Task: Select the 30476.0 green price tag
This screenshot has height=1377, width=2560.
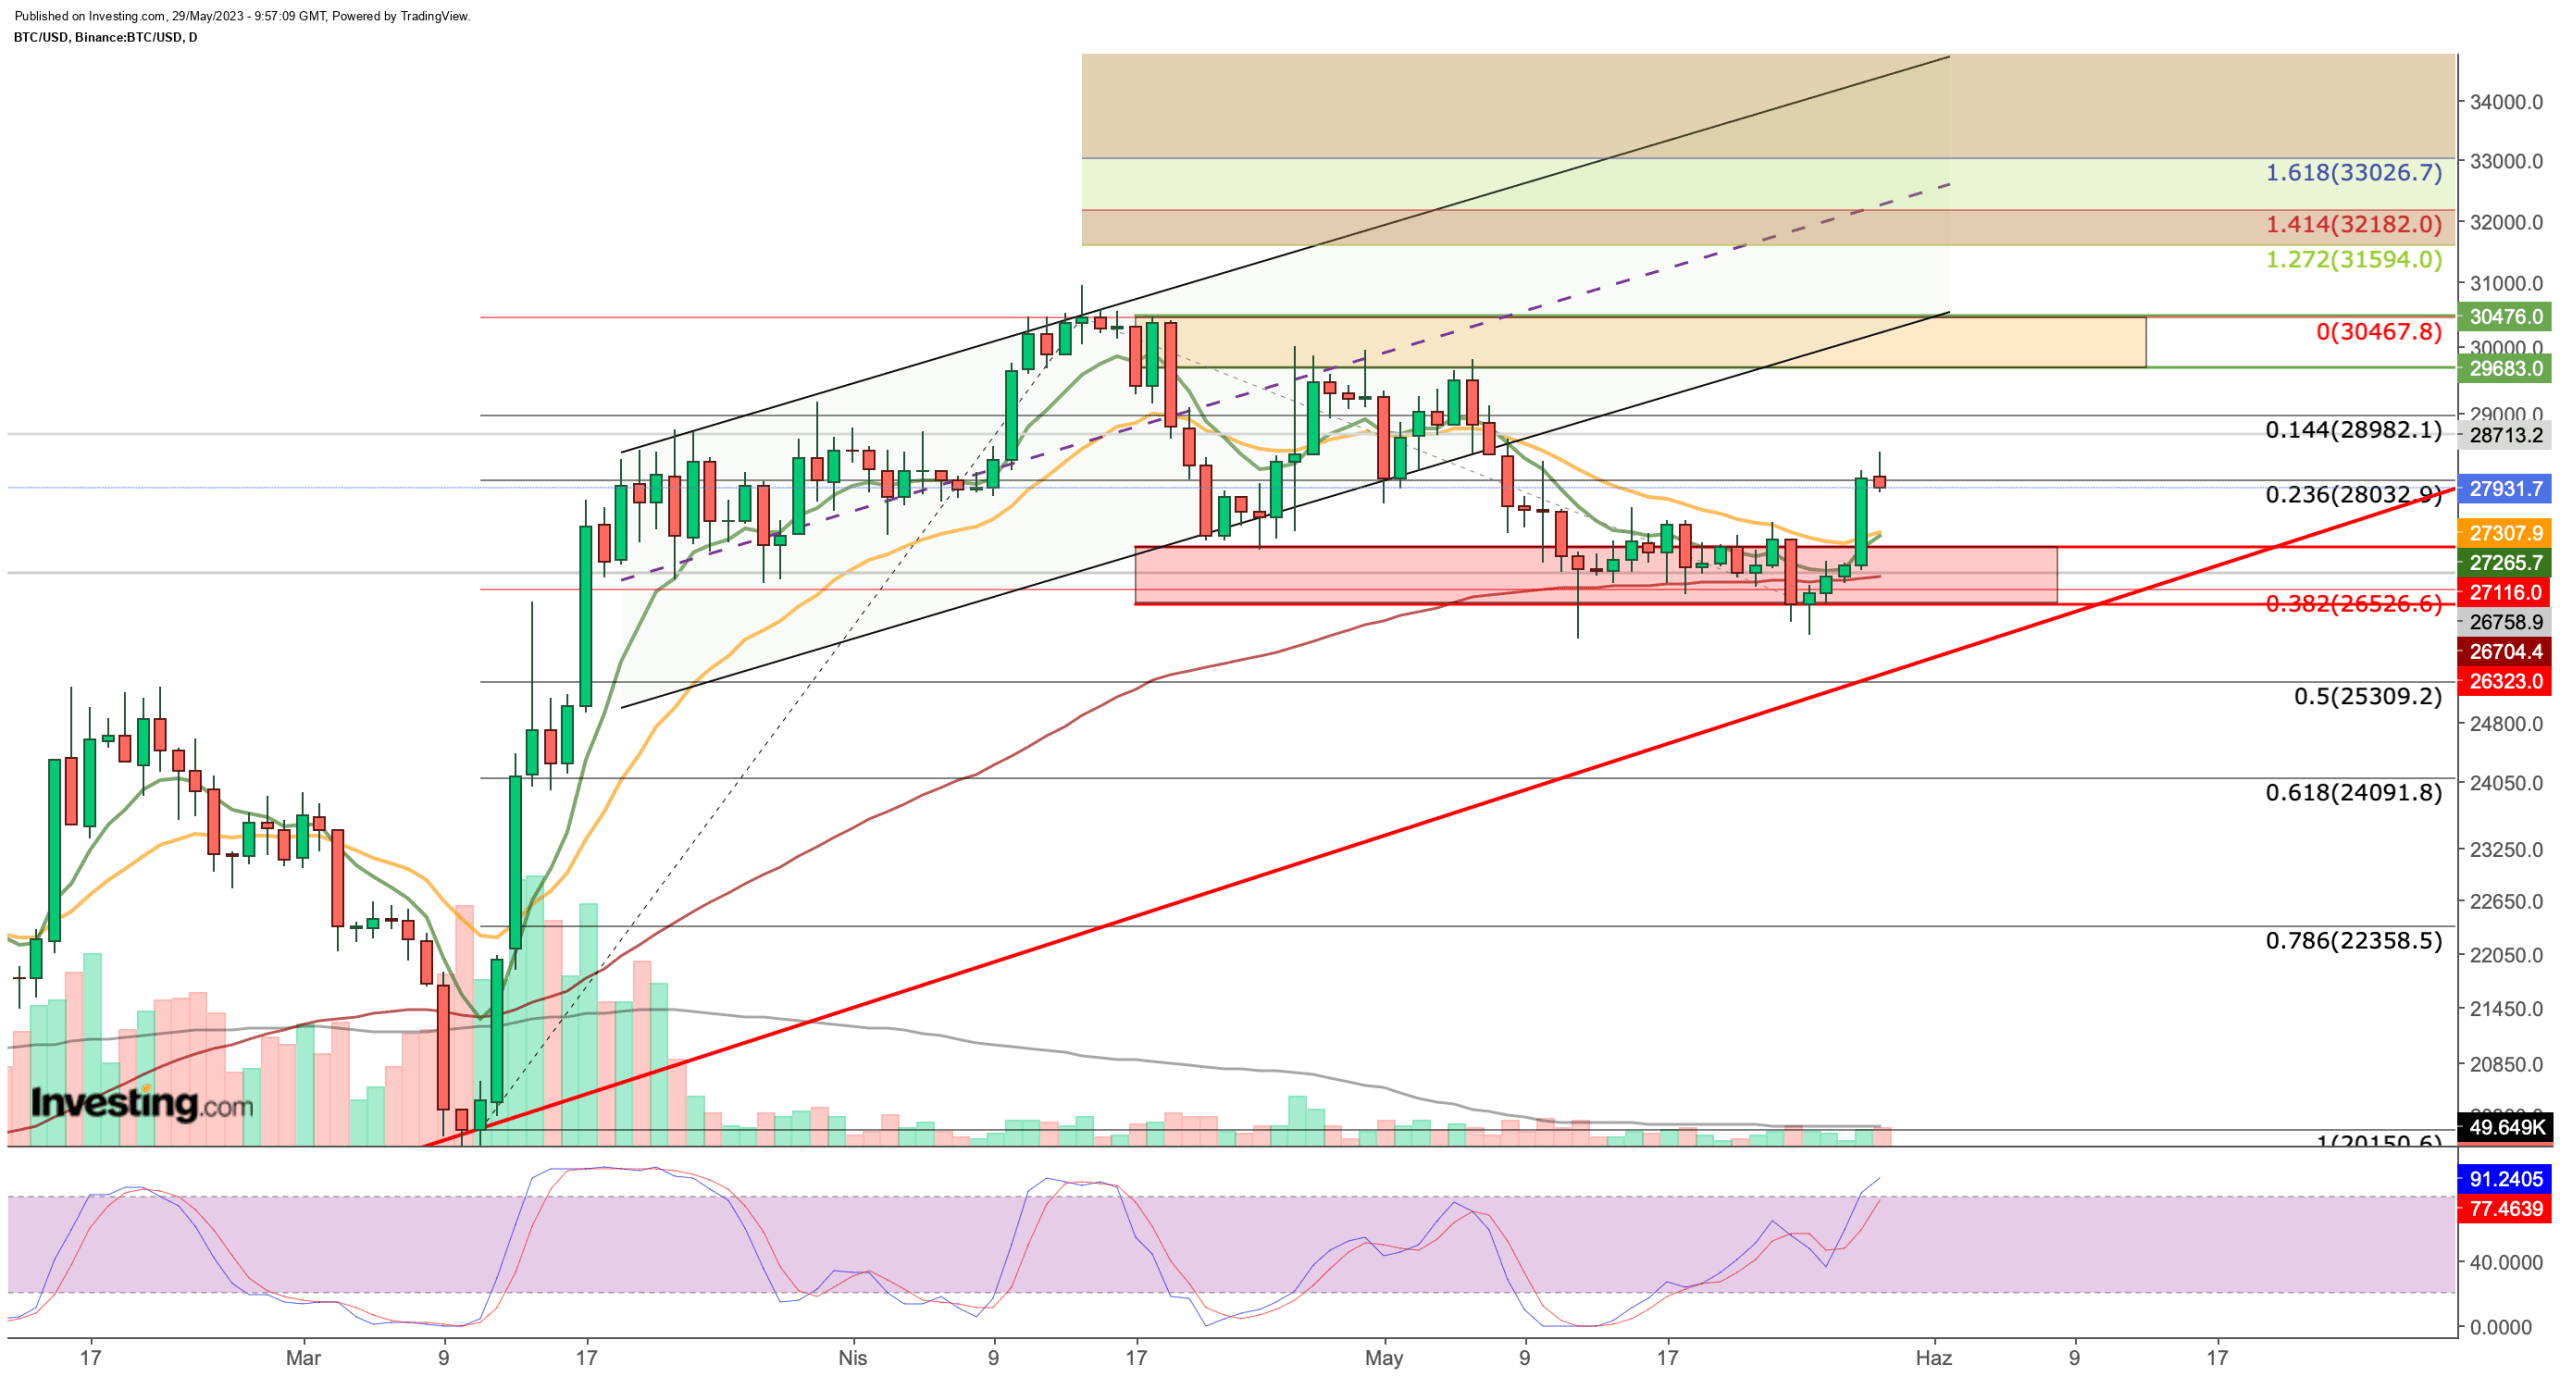Action: click(x=2504, y=317)
